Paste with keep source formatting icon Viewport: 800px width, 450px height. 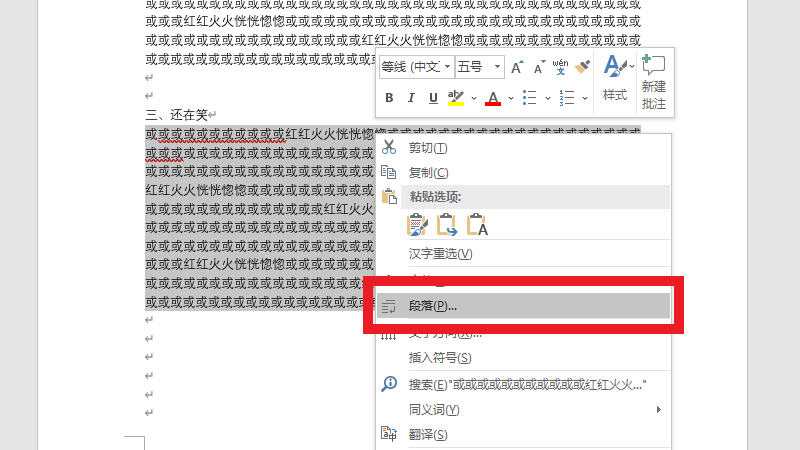(x=417, y=225)
